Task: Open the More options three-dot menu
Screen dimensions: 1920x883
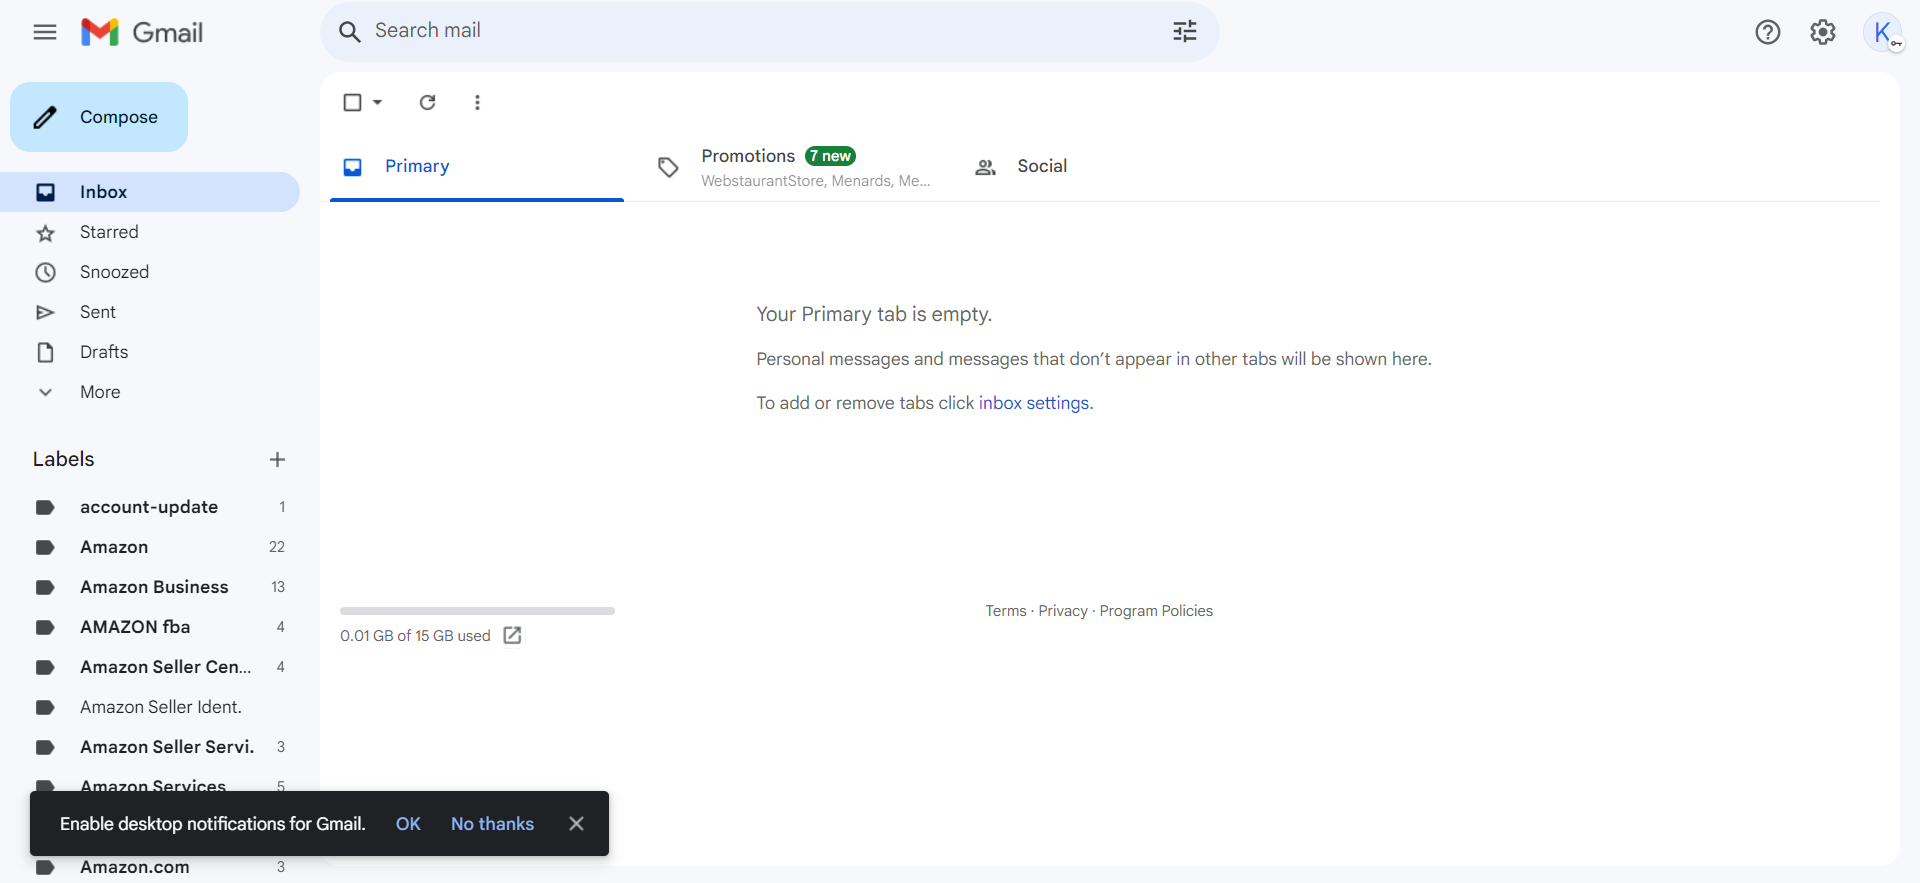Action: pyautogui.click(x=477, y=102)
